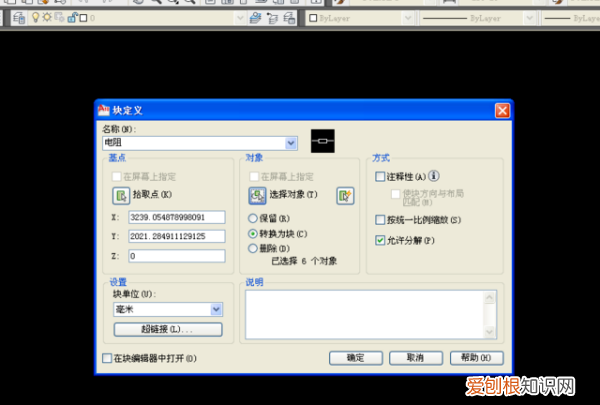Close the 块定义 dialog
The image size is (600, 405).
pyautogui.click(x=502, y=111)
